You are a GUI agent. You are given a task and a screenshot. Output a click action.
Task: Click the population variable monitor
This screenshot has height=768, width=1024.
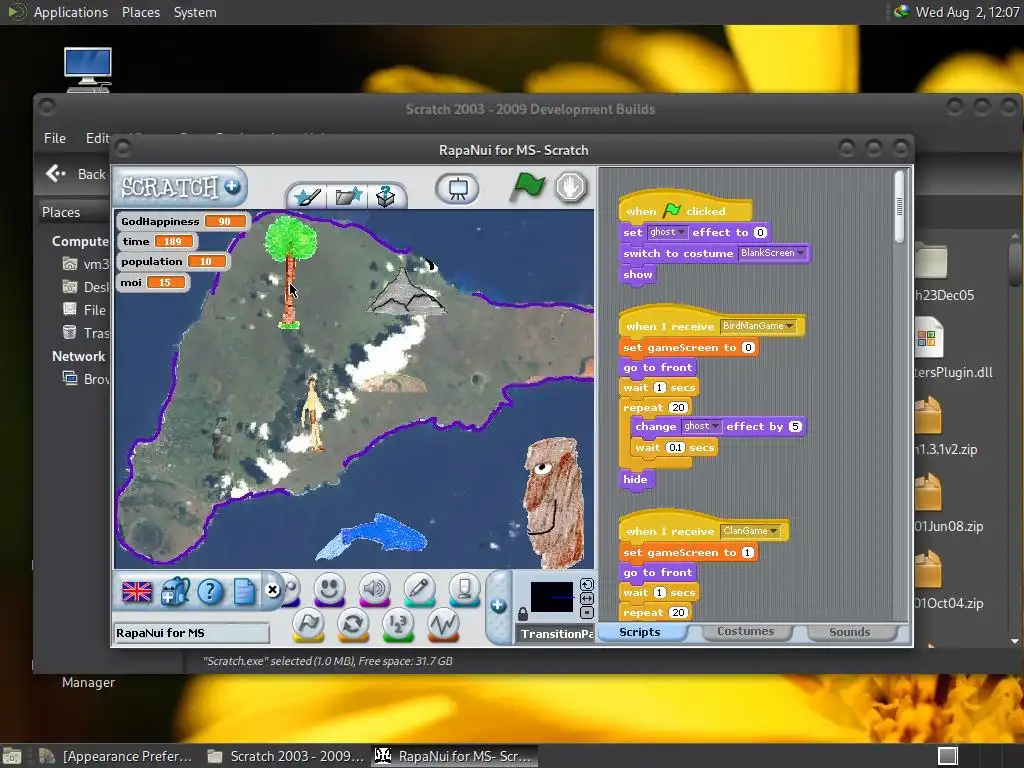pyautogui.click(x=174, y=261)
